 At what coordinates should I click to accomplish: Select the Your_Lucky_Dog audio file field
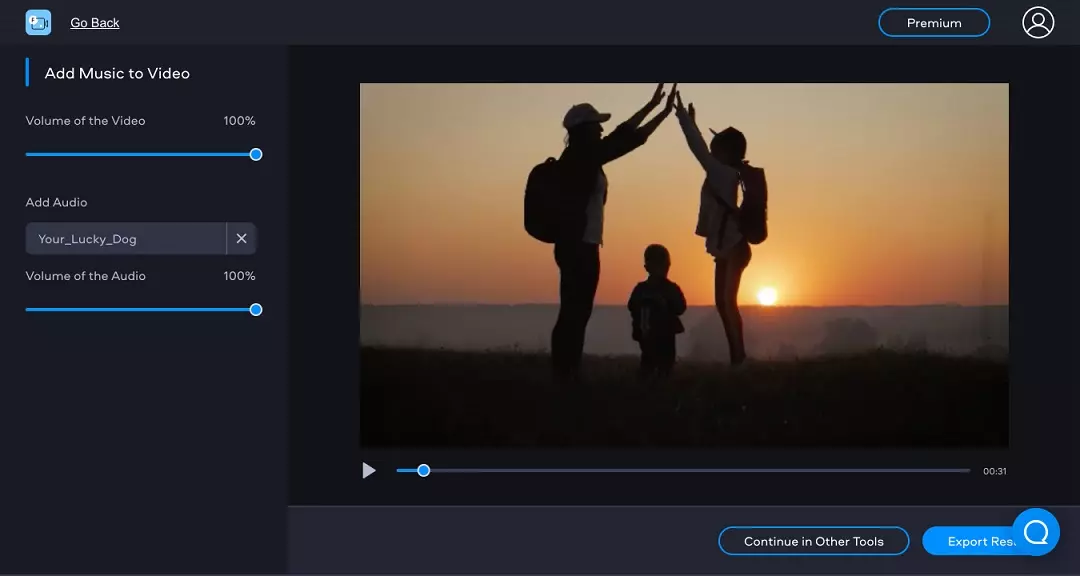click(125, 239)
